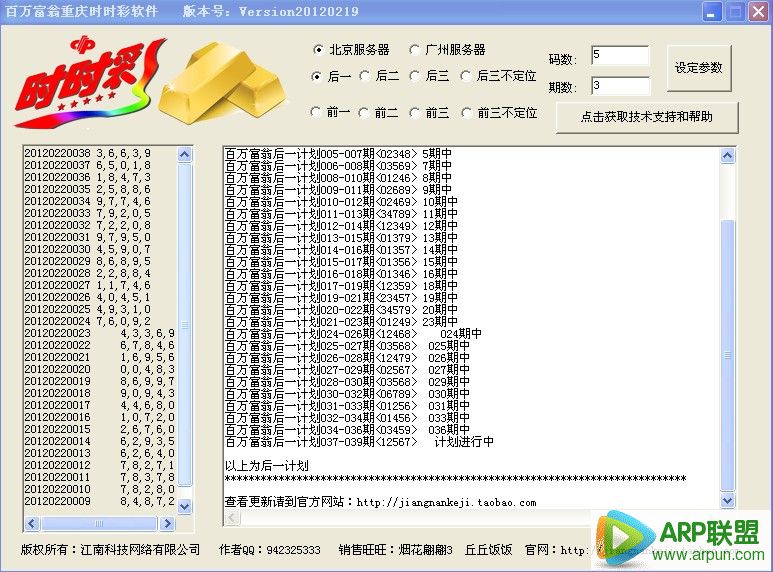The height and width of the screenshot is (572, 773).
Task: Select draw row 20120220015 2,6,7,6,0
Action: point(100,429)
